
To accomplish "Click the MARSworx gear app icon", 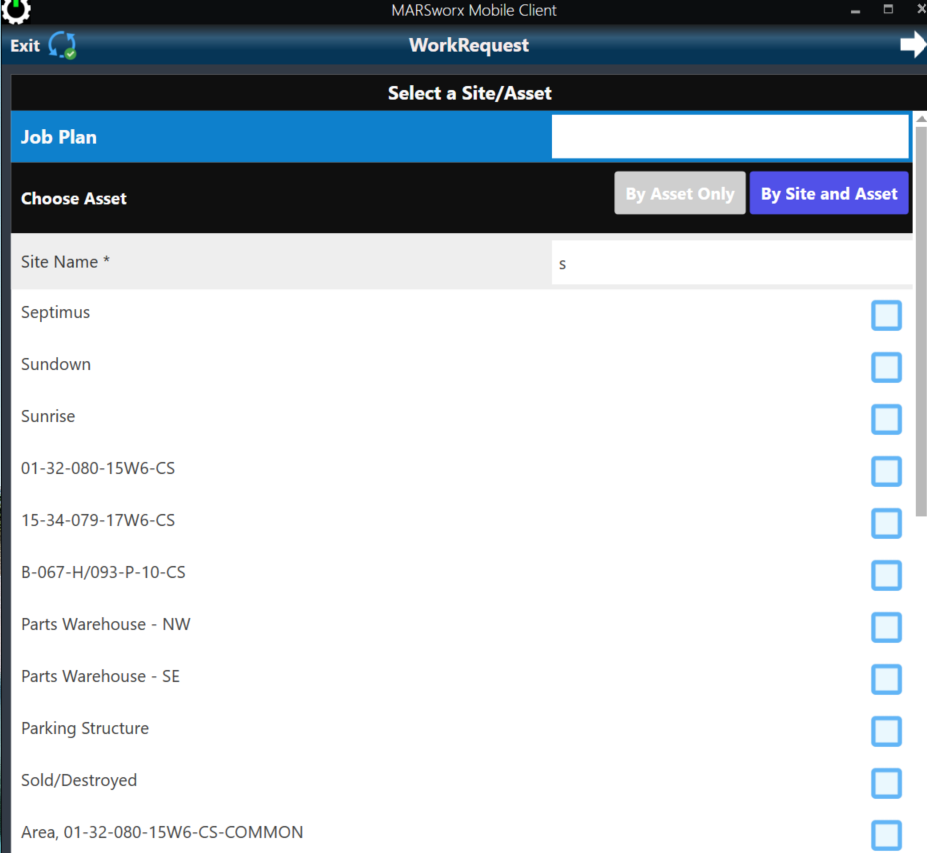I will [x=15, y=11].
